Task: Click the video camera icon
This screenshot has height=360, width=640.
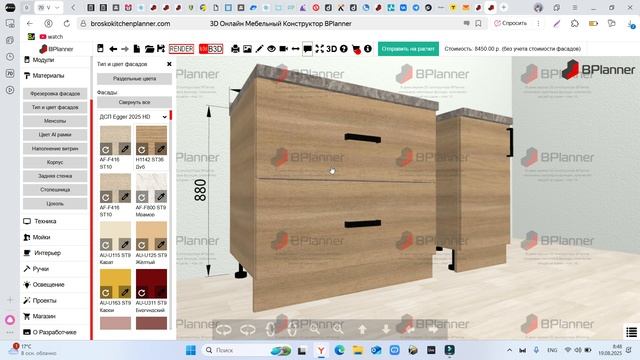Action: tap(283, 49)
